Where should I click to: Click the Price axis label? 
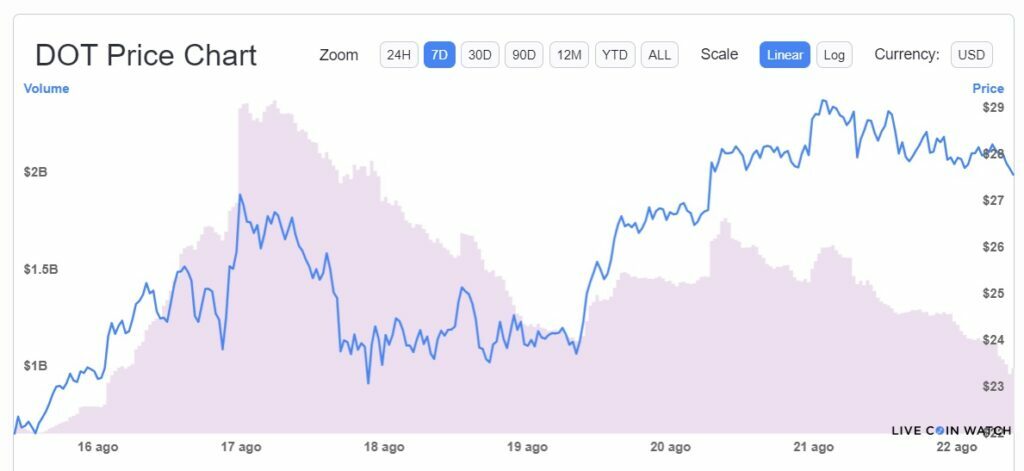click(x=988, y=89)
